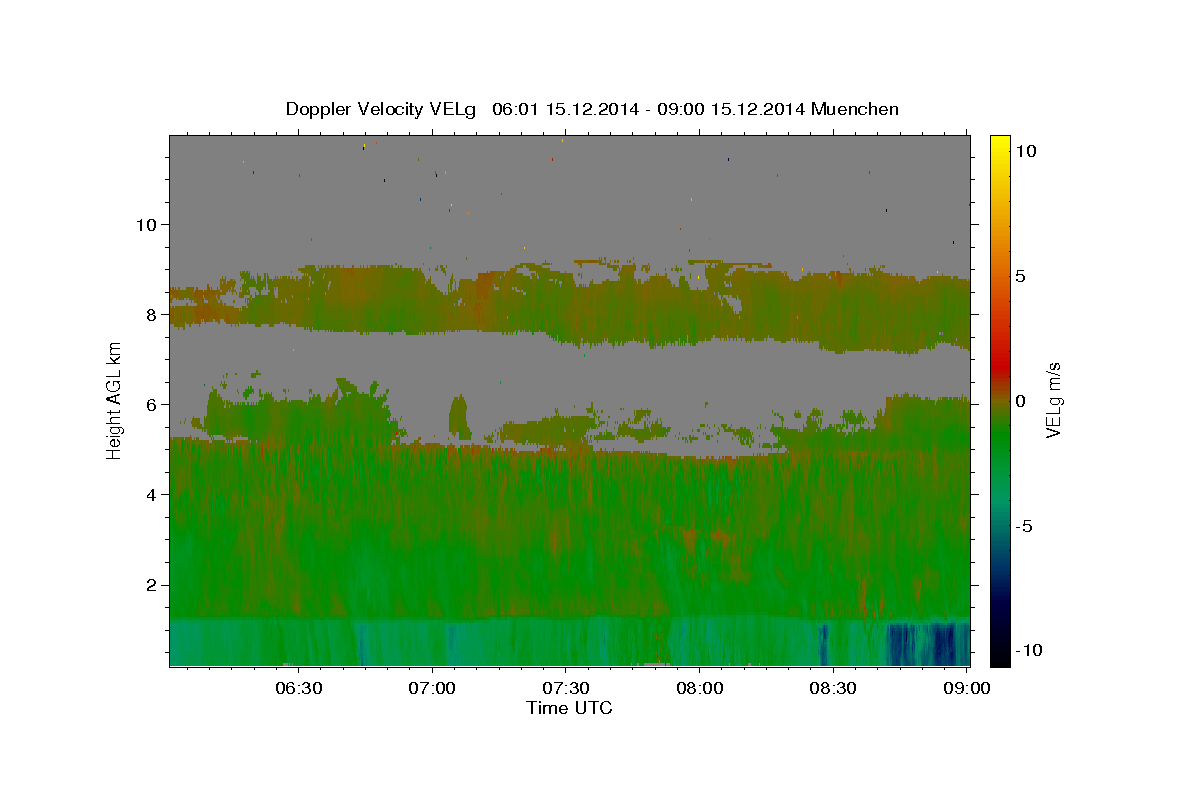Click the height axis label '6'
Image resolution: width=1200 pixels, height=800 pixels.
(150, 404)
